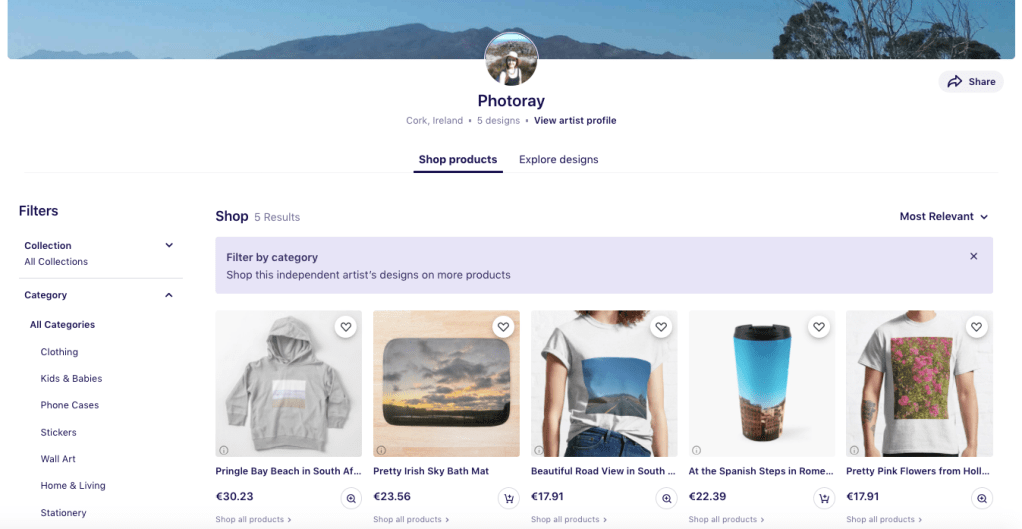The height and width of the screenshot is (529, 1022).
Task: Click magnifier icon under Pringle Bay hoodie
Action: (x=351, y=498)
